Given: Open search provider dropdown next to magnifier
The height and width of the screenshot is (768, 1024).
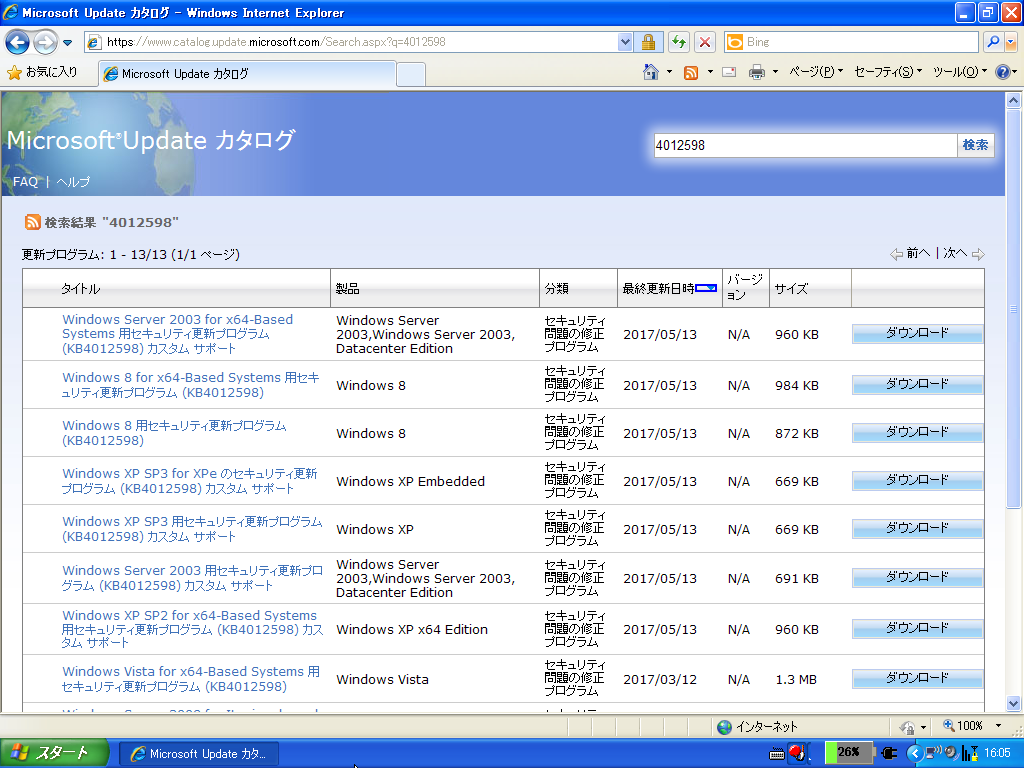Looking at the screenshot, I should pos(1011,42).
